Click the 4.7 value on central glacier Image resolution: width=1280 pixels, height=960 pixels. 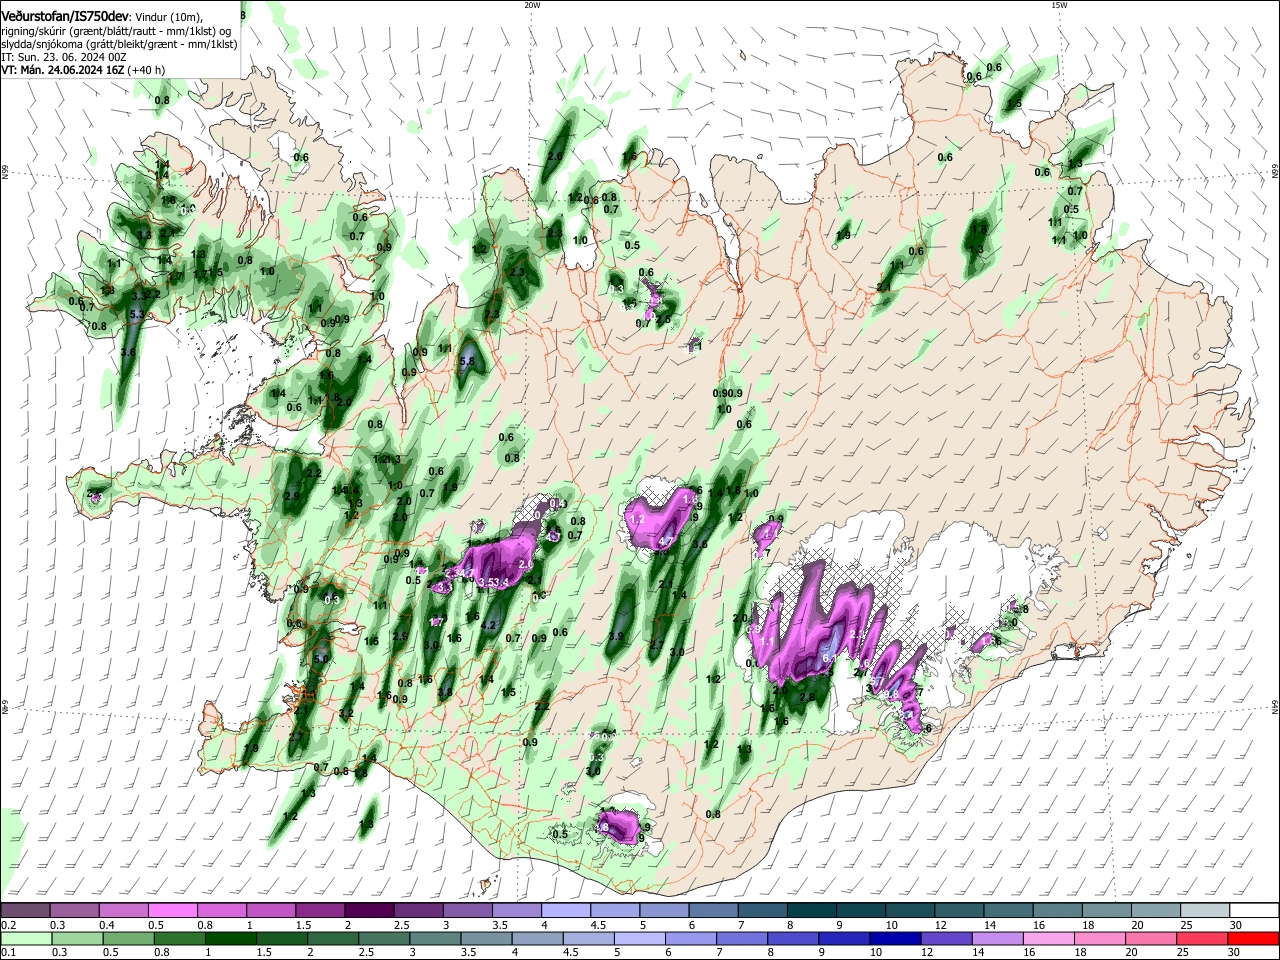tap(666, 541)
